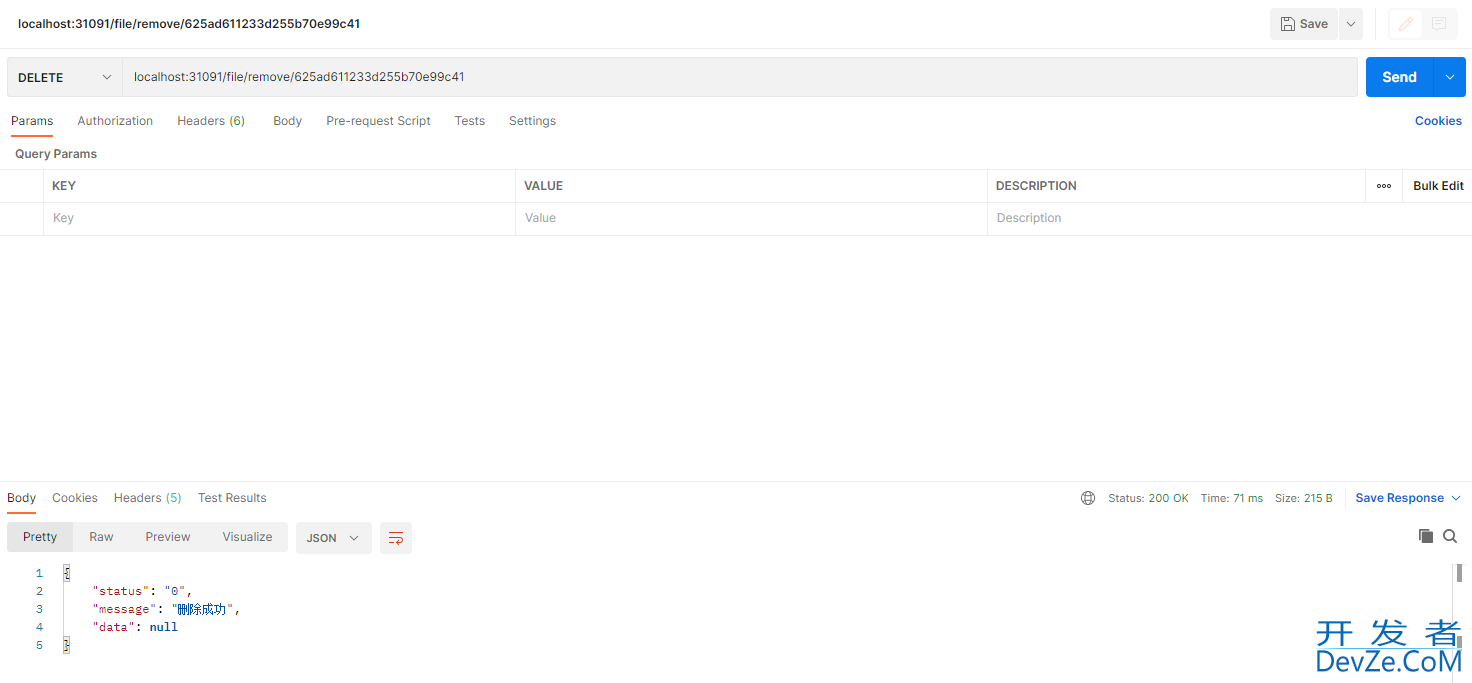
Task: Open the response Cookies tab
Action: 75,498
